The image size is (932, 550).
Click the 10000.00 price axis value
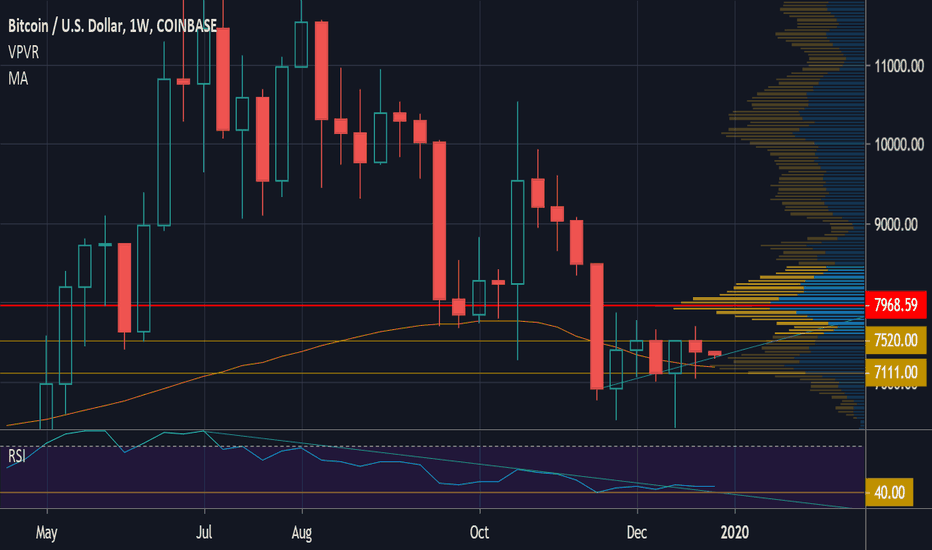click(899, 144)
